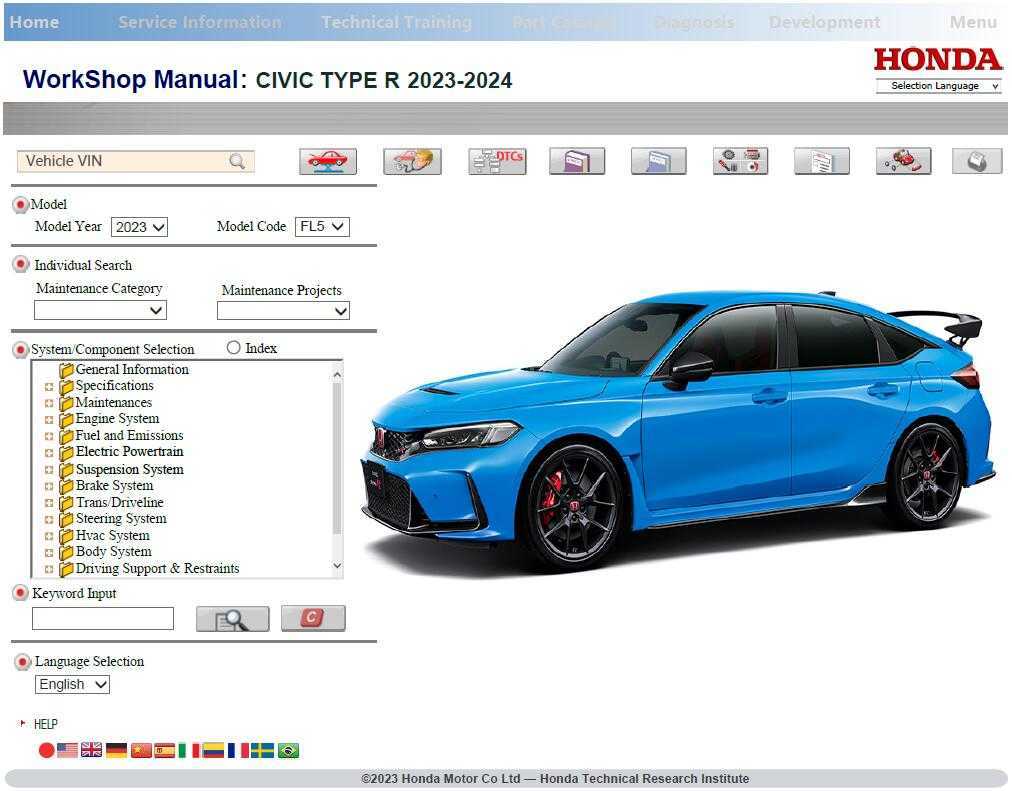Open the red car on lift icon
Image resolution: width=1012 pixels, height=791 pixels.
coord(327,161)
